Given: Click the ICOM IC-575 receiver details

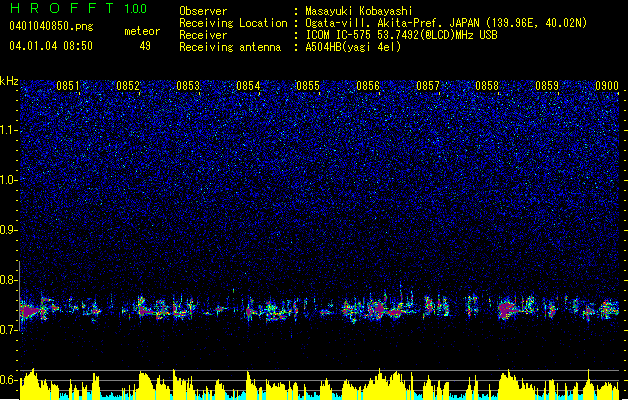Looking at the screenshot, I should 402,35.
